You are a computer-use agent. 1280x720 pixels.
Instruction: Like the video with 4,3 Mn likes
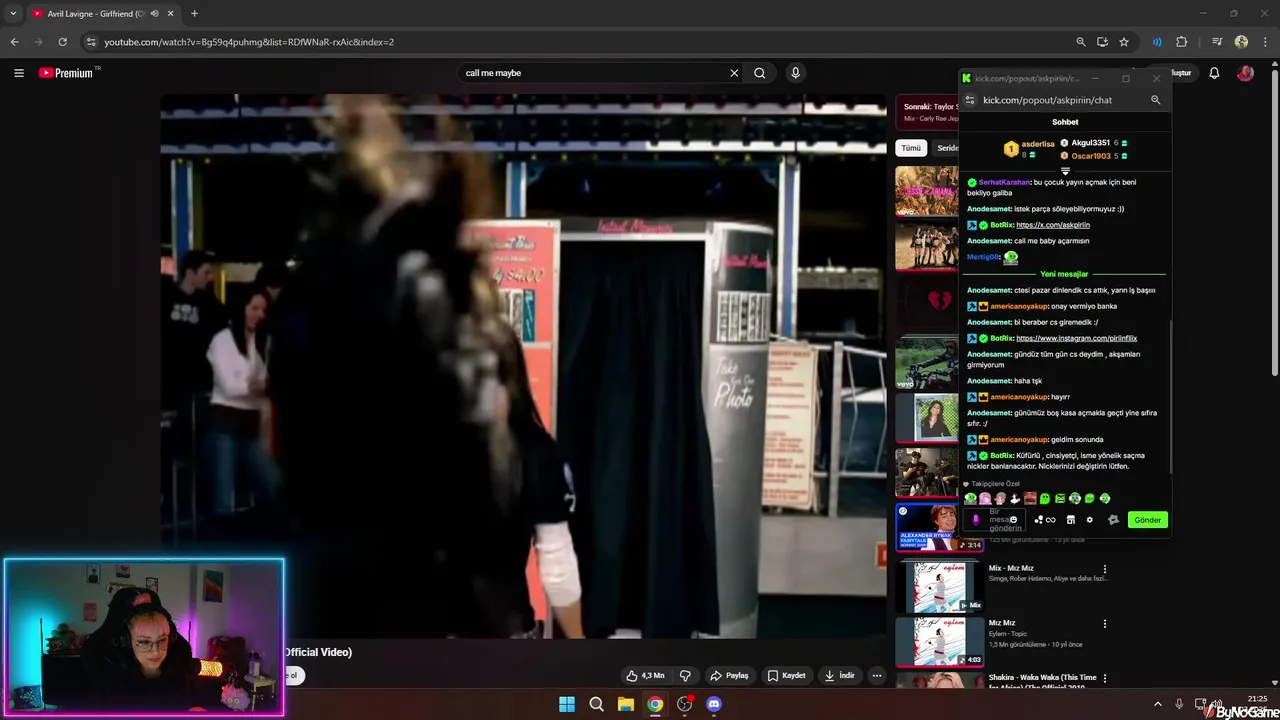645,676
